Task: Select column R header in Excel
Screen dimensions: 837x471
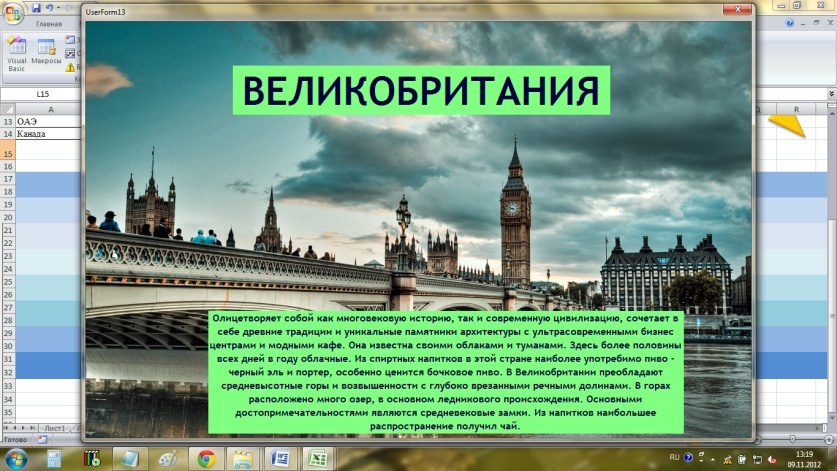Action: click(796, 109)
